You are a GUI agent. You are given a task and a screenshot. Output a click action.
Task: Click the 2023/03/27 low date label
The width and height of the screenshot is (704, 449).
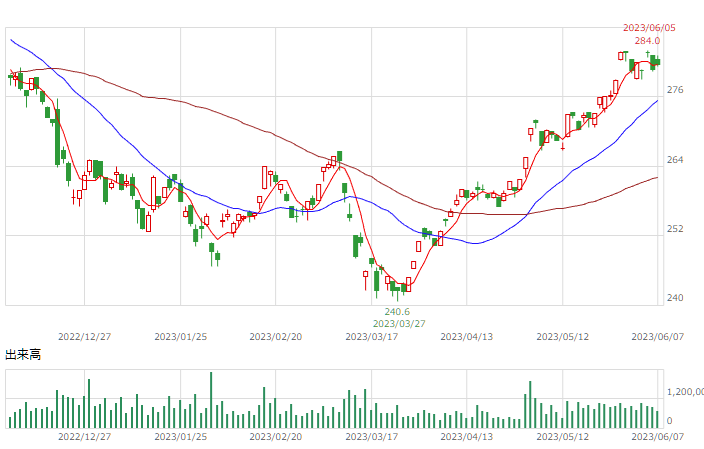pos(399,324)
